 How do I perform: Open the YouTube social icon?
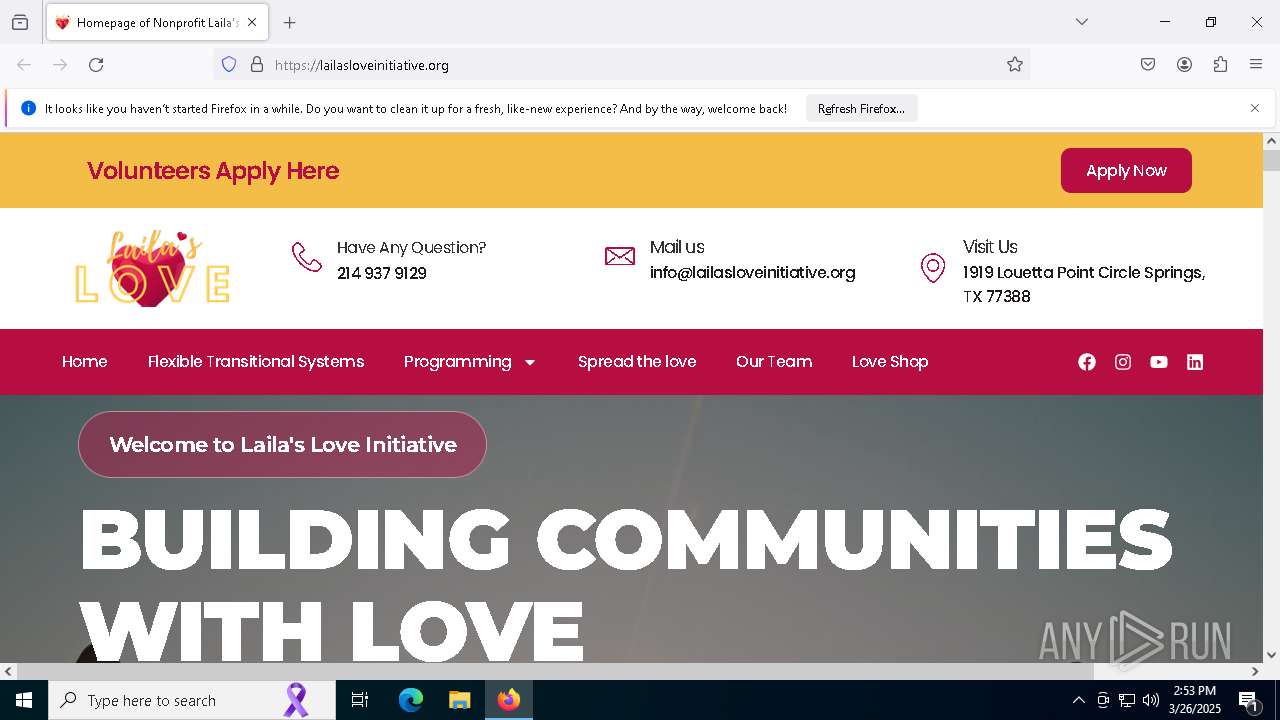1159,362
